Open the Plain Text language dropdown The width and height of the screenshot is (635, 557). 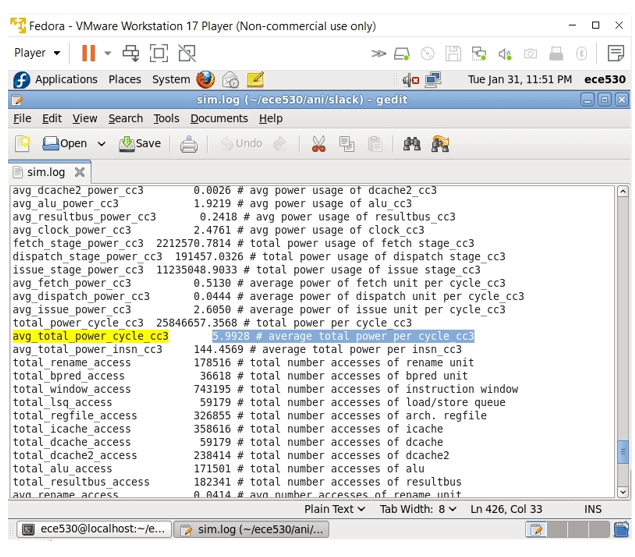pyautogui.click(x=334, y=509)
